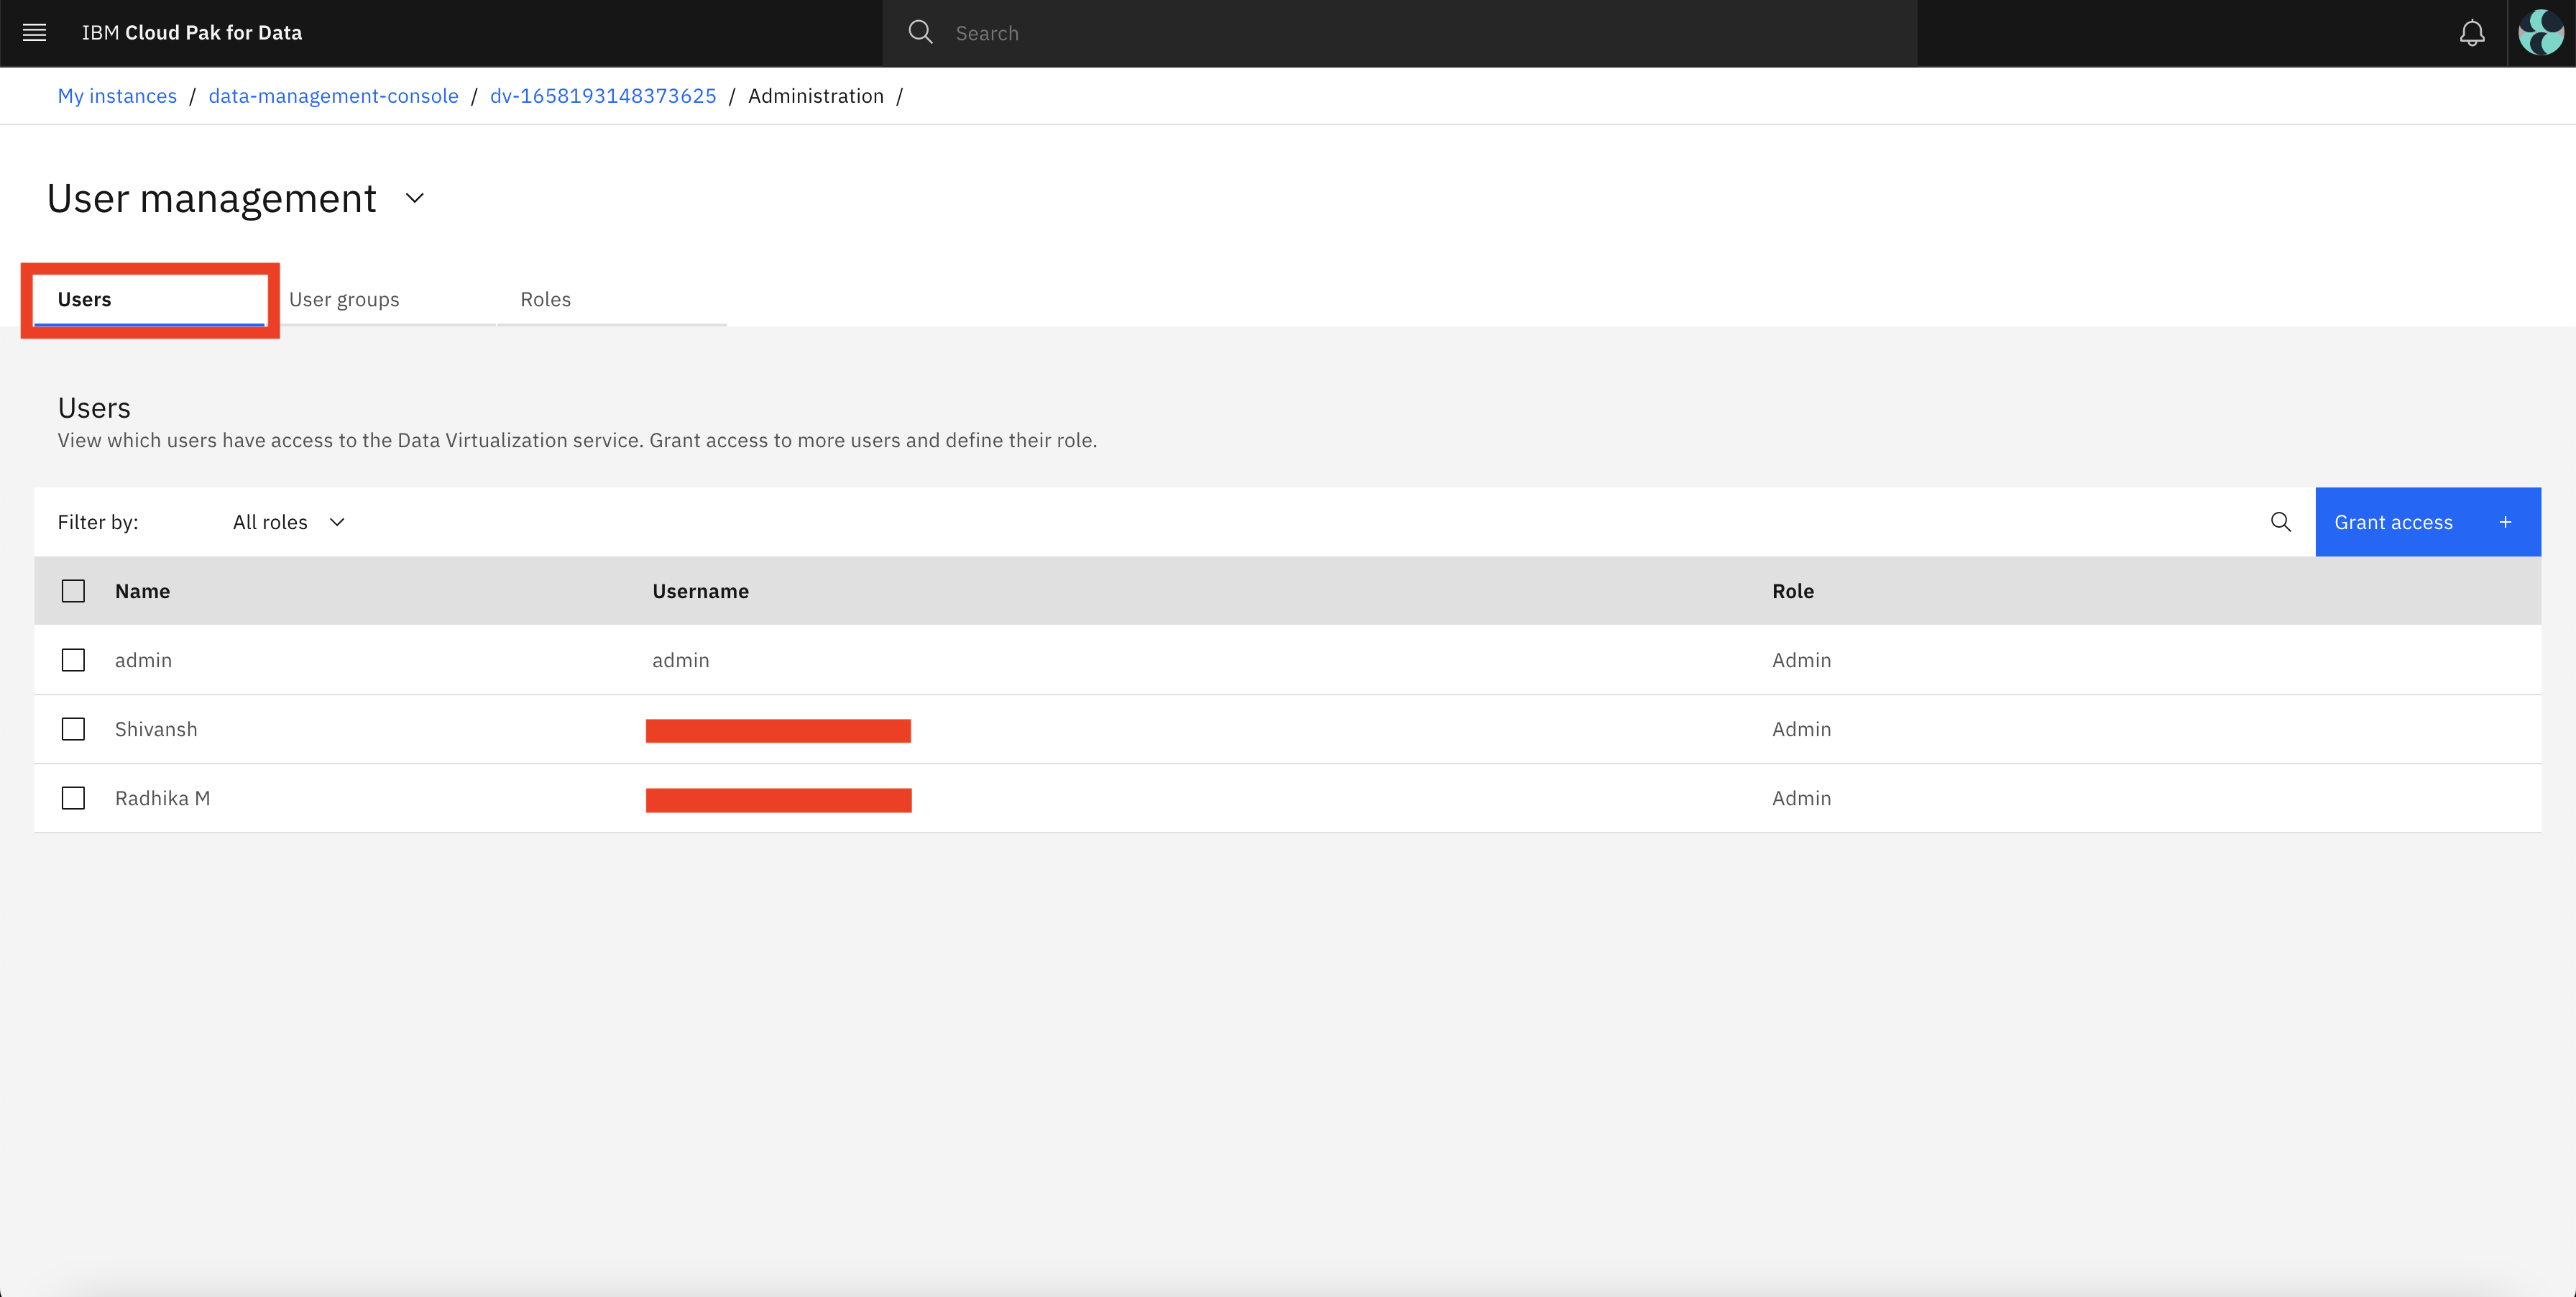Click the plus icon on Grant access
This screenshot has height=1297, width=2576.
[x=2505, y=521]
